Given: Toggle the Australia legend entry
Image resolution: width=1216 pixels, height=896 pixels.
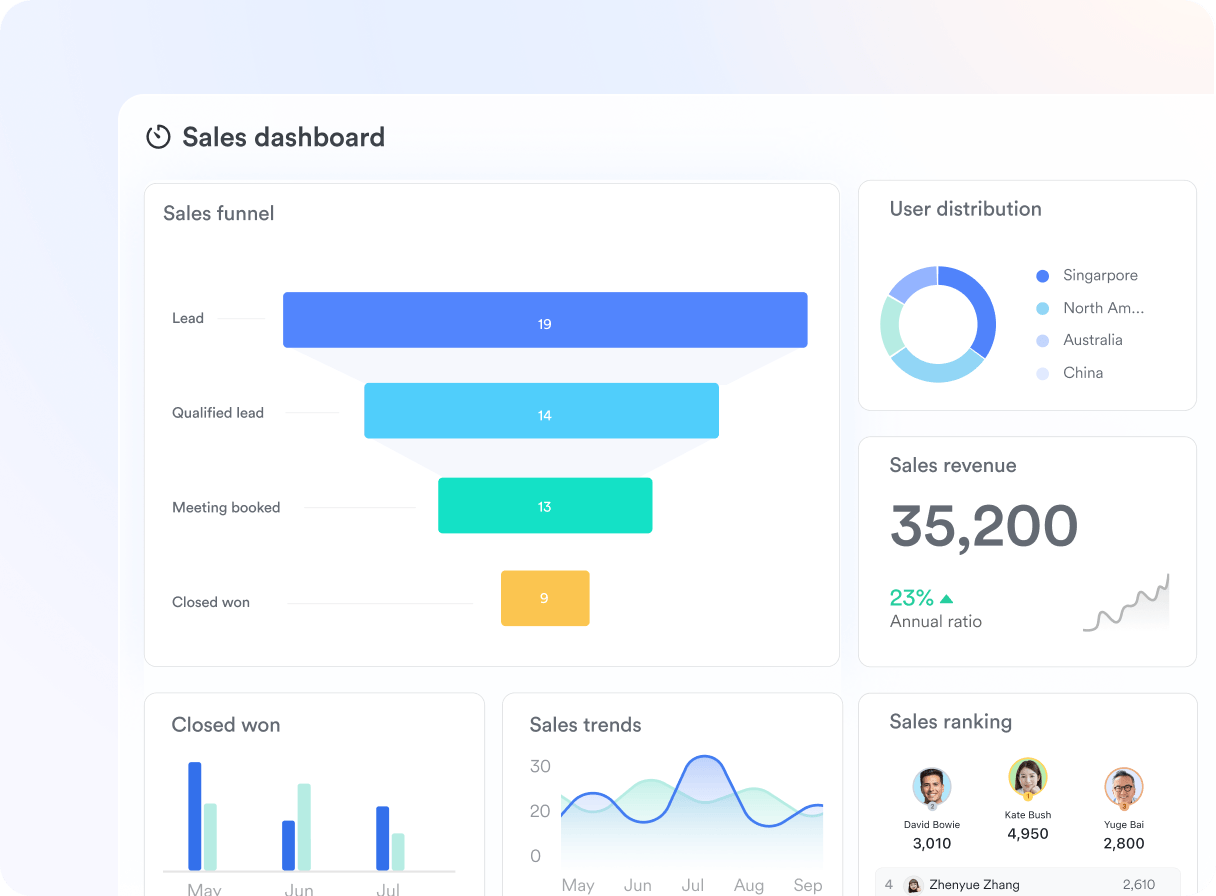Looking at the screenshot, I should click(x=1079, y=340).
